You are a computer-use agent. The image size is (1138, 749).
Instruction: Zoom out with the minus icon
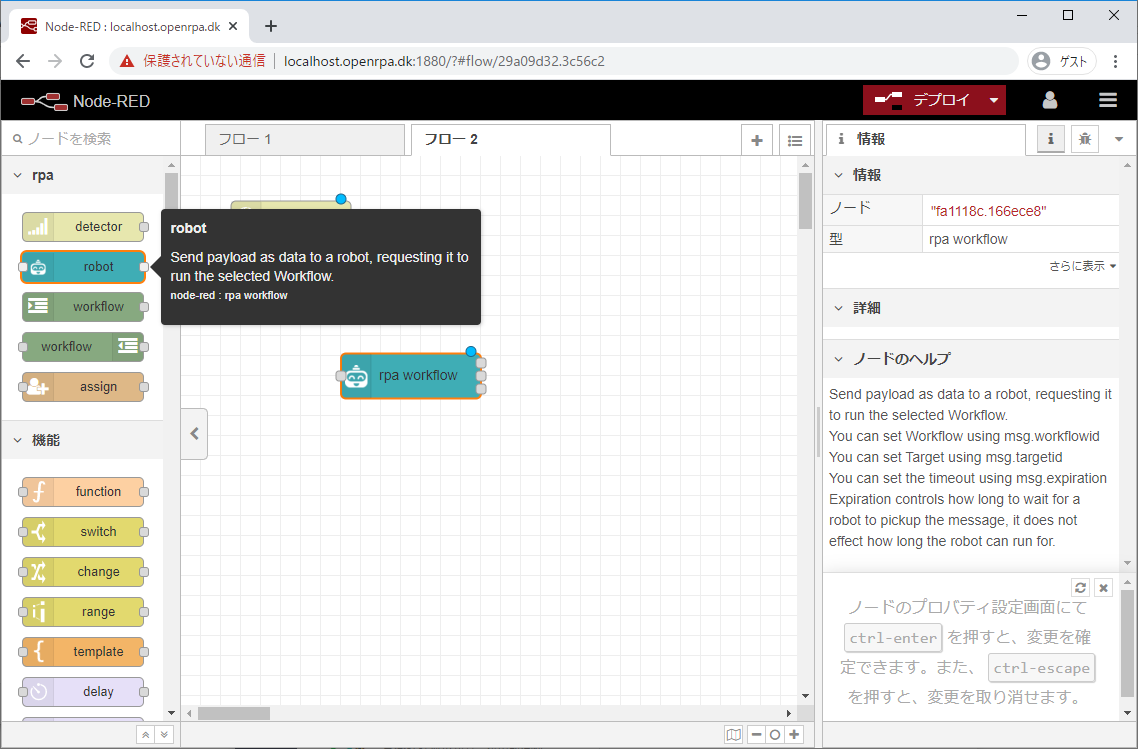(756, 734)
